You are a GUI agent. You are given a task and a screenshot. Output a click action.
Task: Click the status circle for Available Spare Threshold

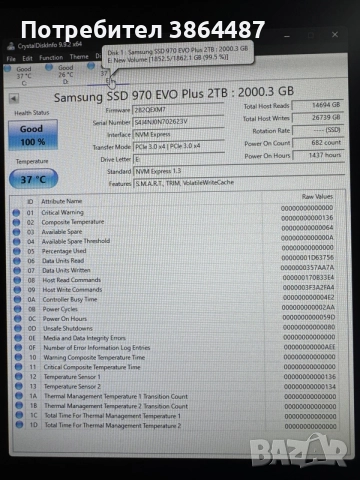click(x=16, y=241)
